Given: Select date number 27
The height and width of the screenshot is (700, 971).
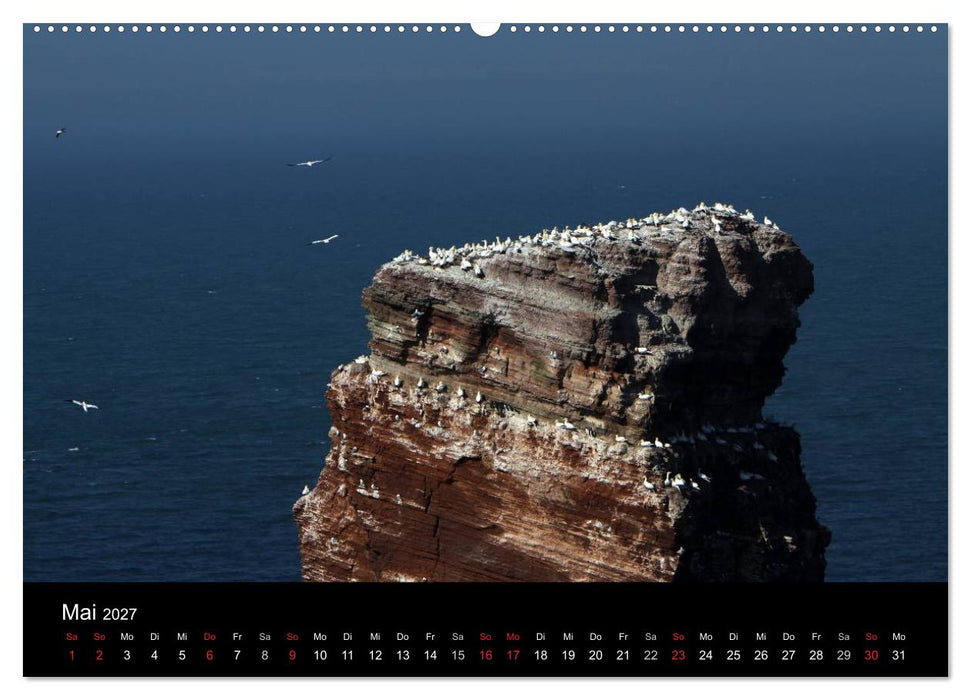Looking at the screenshot, I should pos(789,655).
